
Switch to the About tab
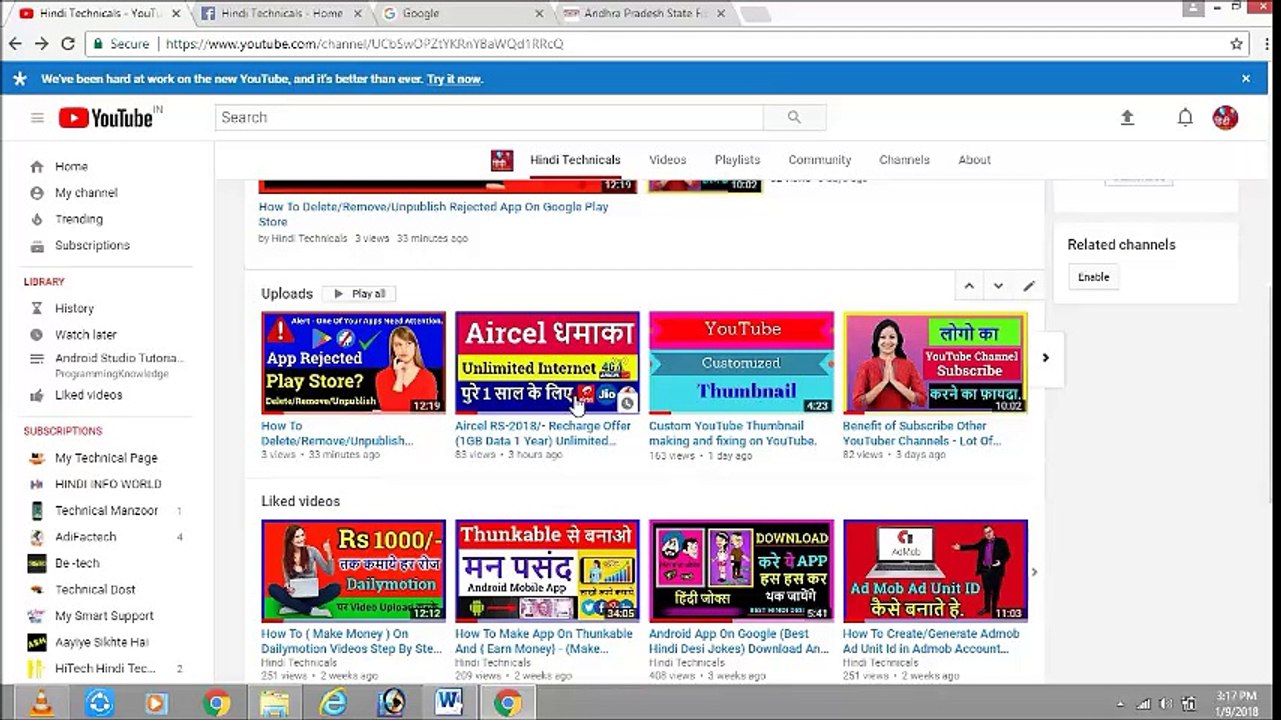974,160
